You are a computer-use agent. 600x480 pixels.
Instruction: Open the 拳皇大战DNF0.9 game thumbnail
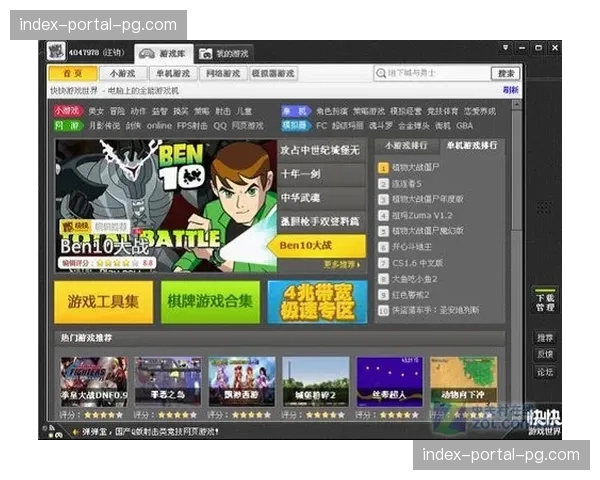(x=94, y=382)
